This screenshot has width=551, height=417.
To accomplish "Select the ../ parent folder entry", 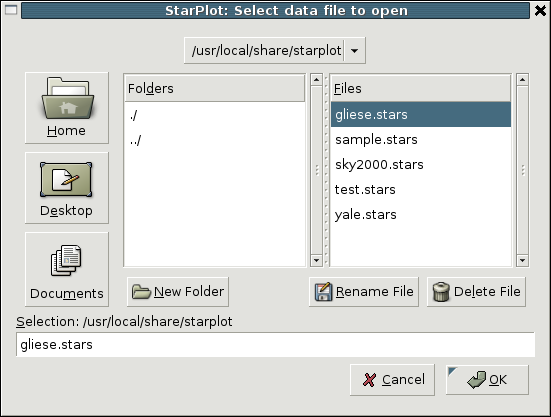I will pos(215,140).
